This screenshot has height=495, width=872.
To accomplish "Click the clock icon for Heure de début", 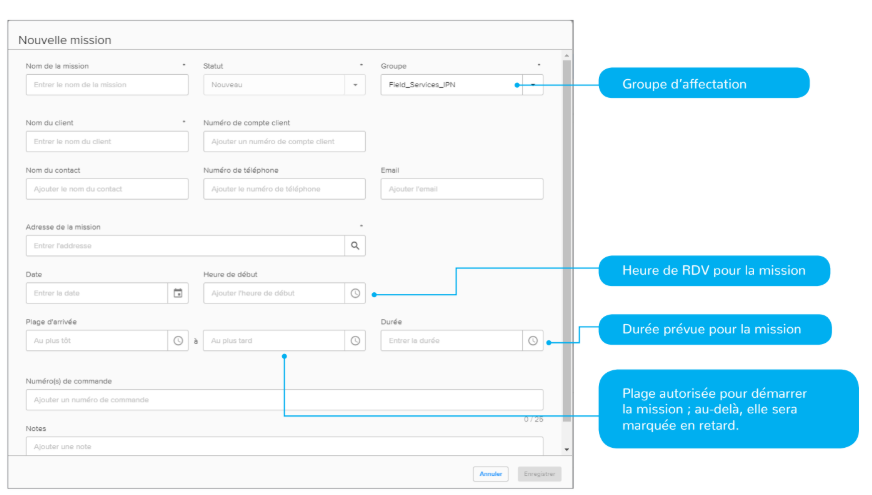I will (355, 293).
